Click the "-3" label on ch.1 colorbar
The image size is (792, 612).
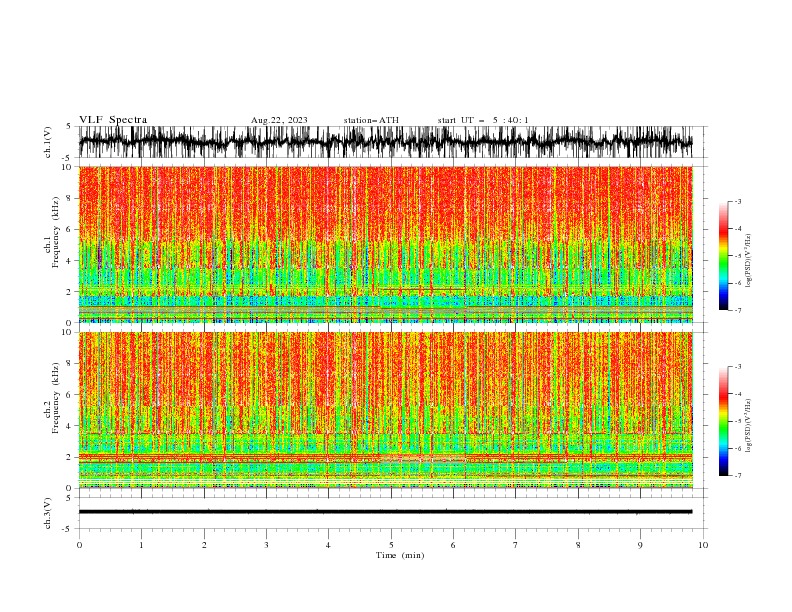737,201
